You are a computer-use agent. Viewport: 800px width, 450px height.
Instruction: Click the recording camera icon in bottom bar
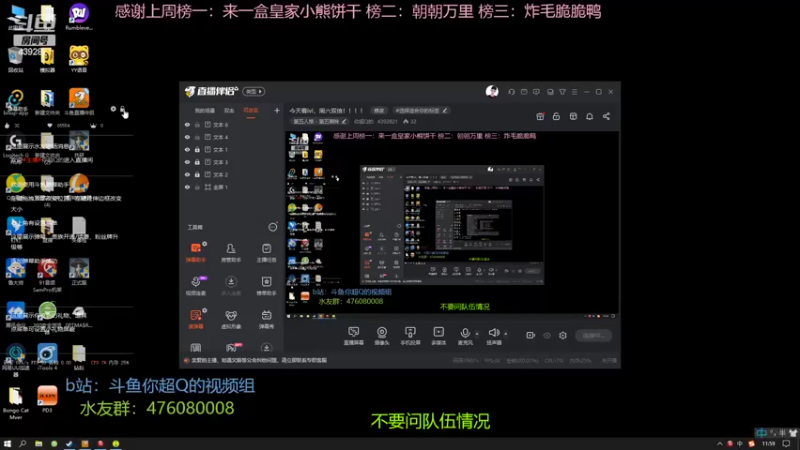tap(531, 335)
